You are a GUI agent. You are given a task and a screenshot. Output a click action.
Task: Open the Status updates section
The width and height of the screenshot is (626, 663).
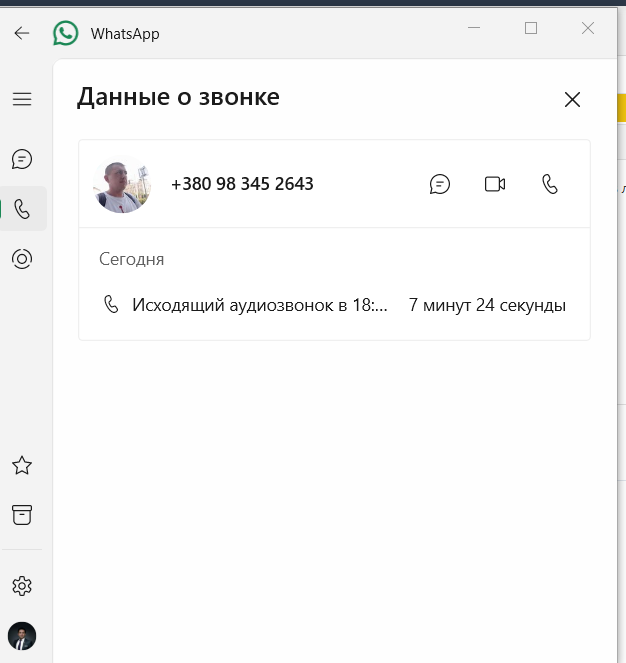(x=22, y=259)
